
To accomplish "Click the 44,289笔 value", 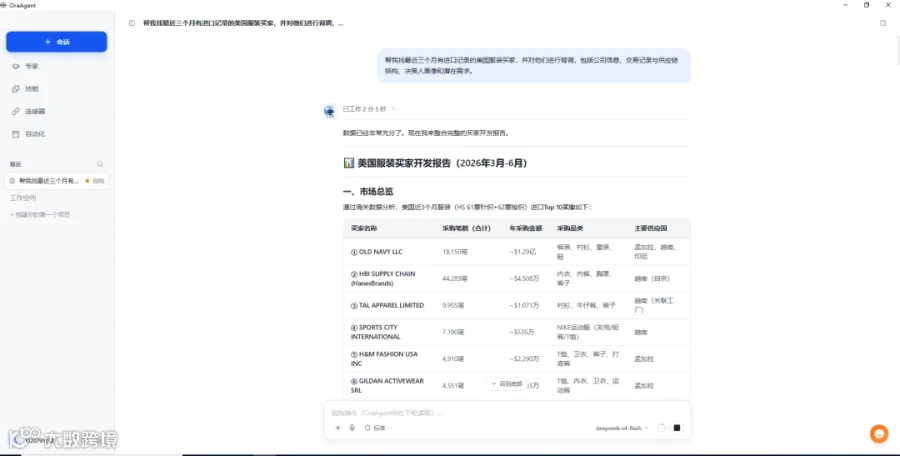I will coord(455,279).
